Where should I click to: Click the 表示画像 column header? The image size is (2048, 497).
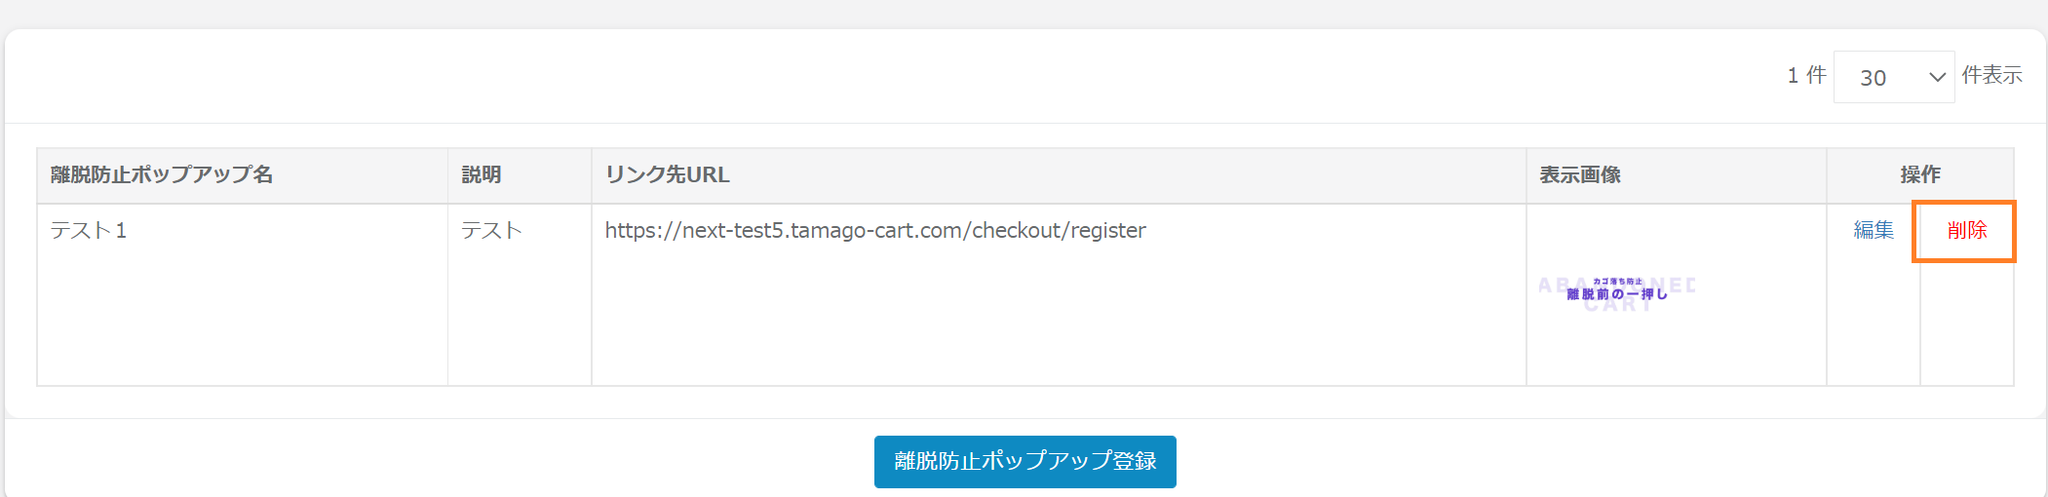point(1579,175)
